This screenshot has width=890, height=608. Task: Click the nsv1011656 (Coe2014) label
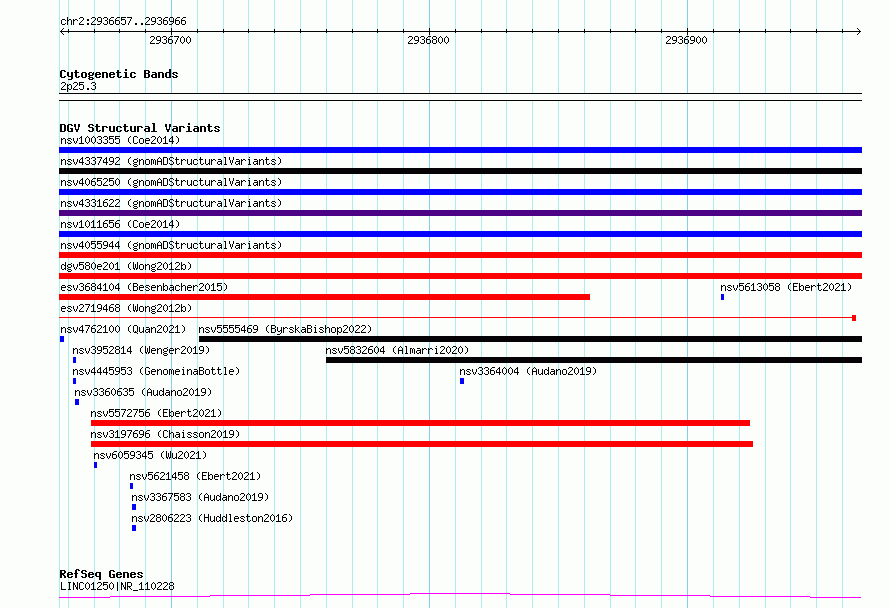(120, 224)
